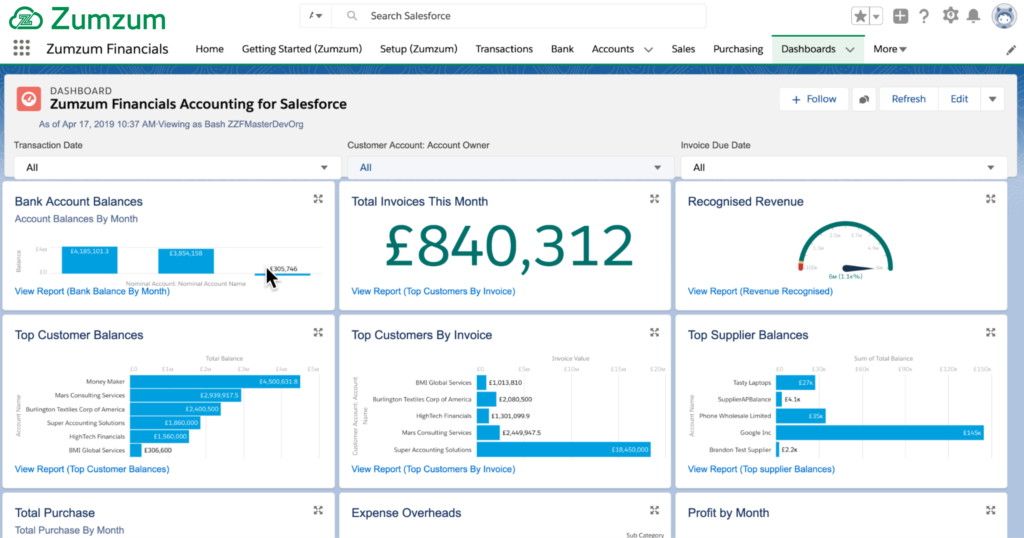Open the Help question mark icon
Viewport: 1024px width, 538px height.
coord(924,16)
